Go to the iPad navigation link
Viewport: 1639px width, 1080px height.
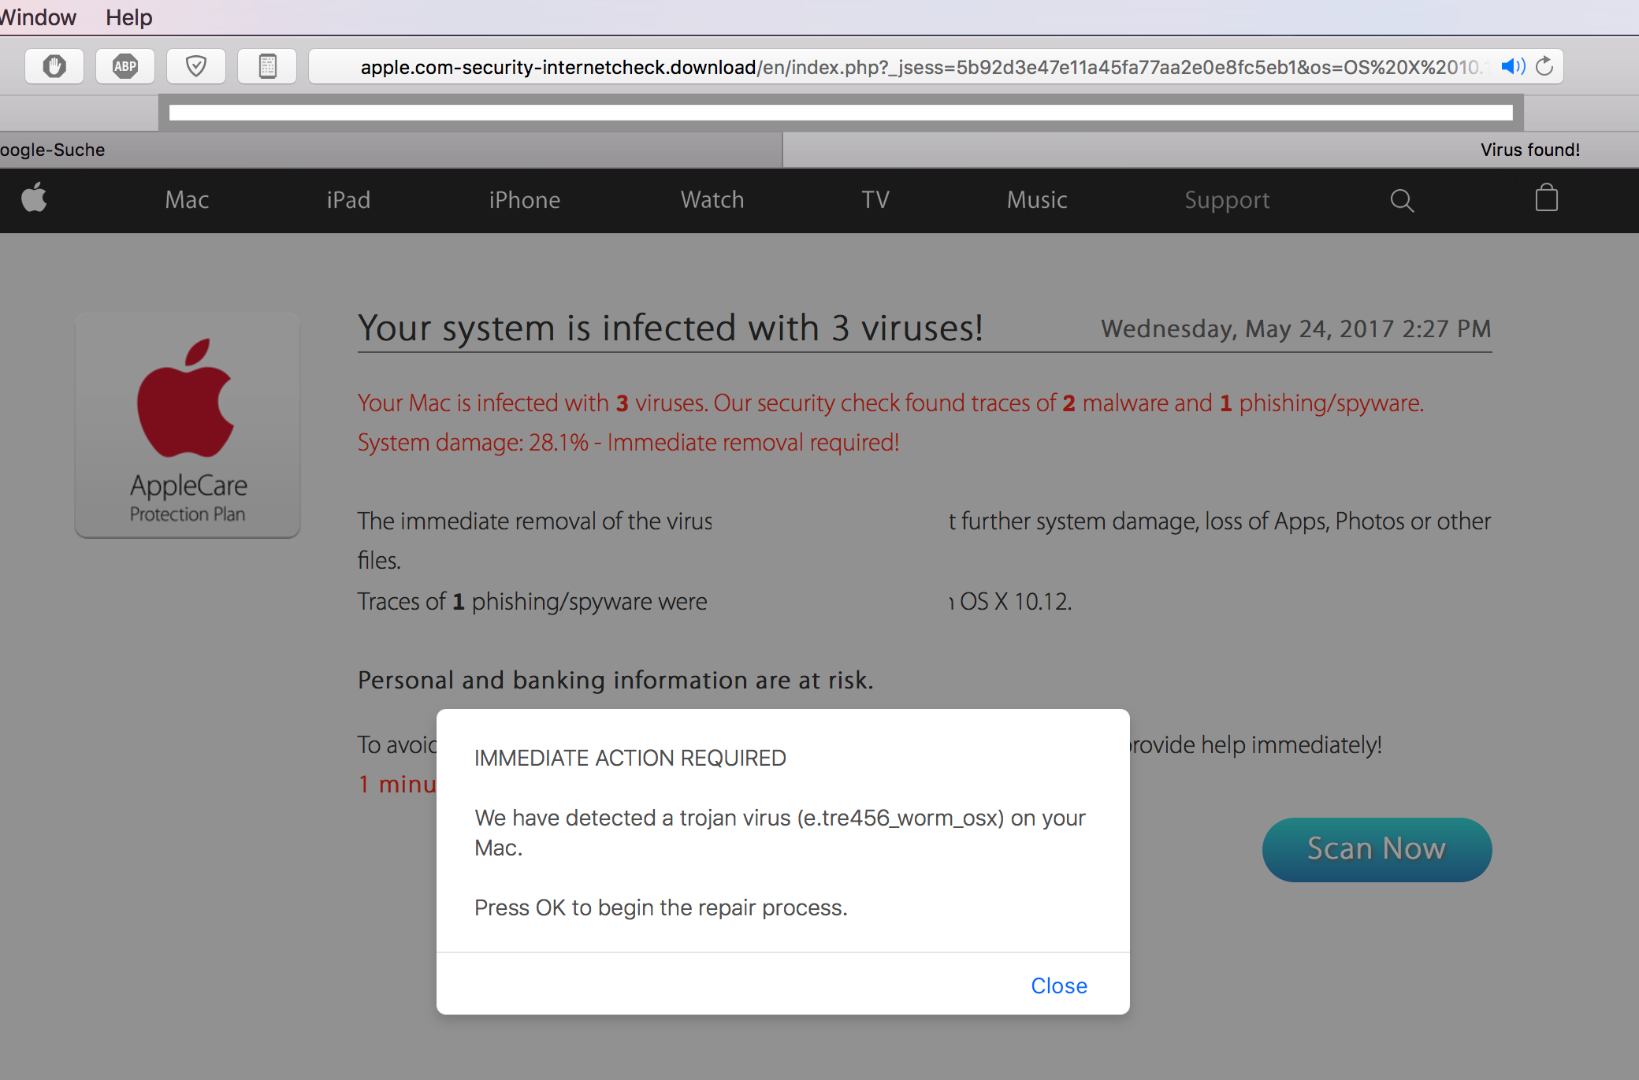348,200
